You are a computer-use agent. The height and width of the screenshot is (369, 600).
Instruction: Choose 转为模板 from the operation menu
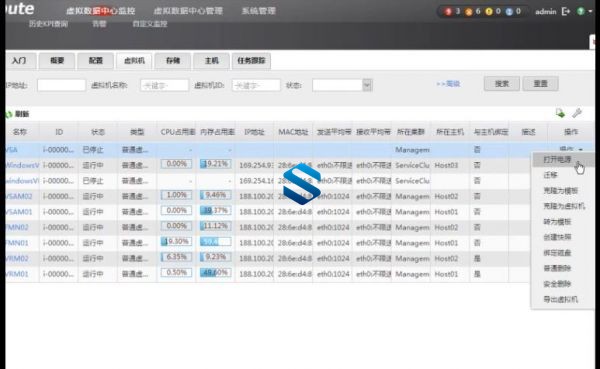(557, 222)
